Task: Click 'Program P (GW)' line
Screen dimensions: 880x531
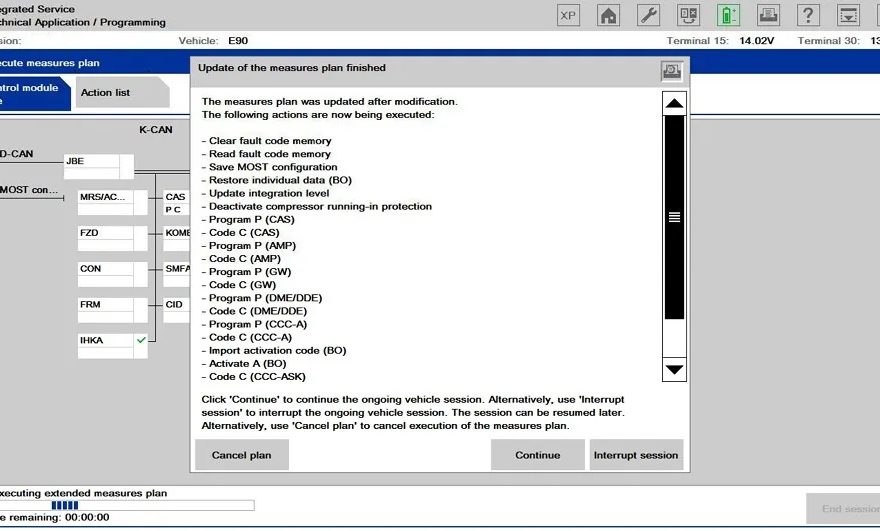Action: click(246, 272)
